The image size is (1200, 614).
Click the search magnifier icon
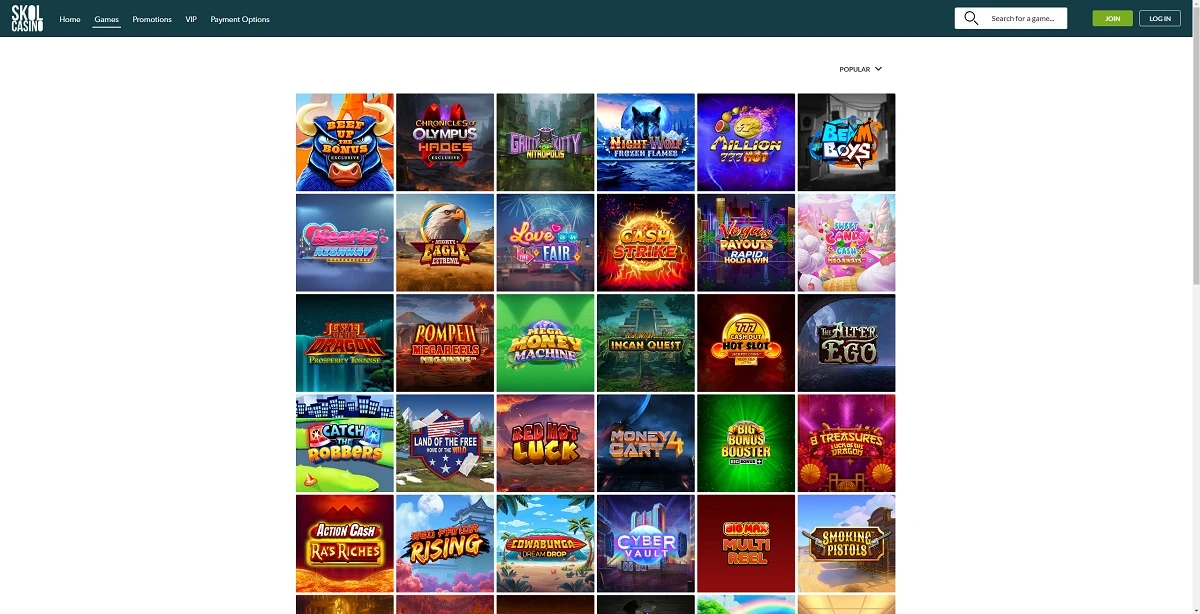coord(971,18)
